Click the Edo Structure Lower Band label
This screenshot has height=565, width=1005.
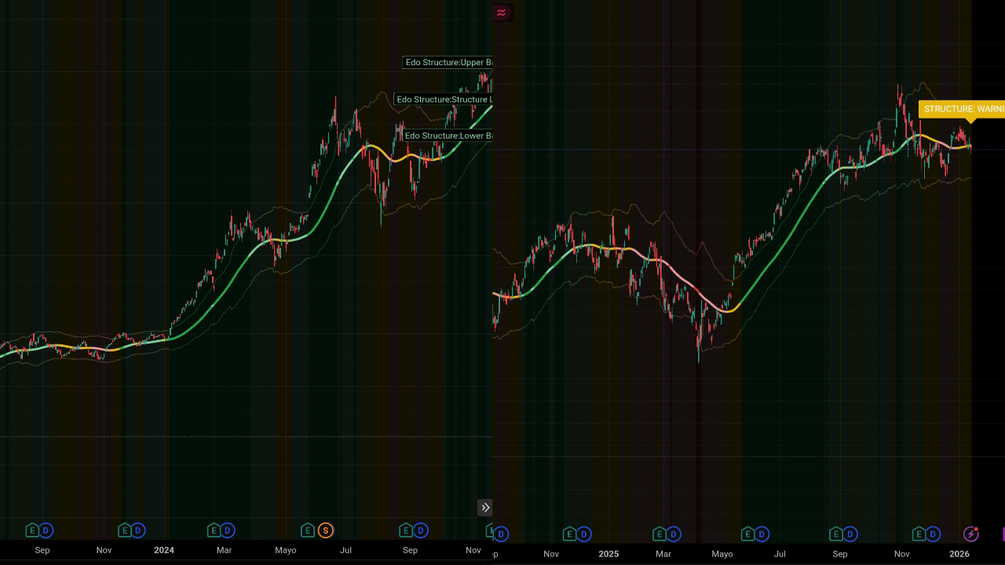[x=447, y=136]
